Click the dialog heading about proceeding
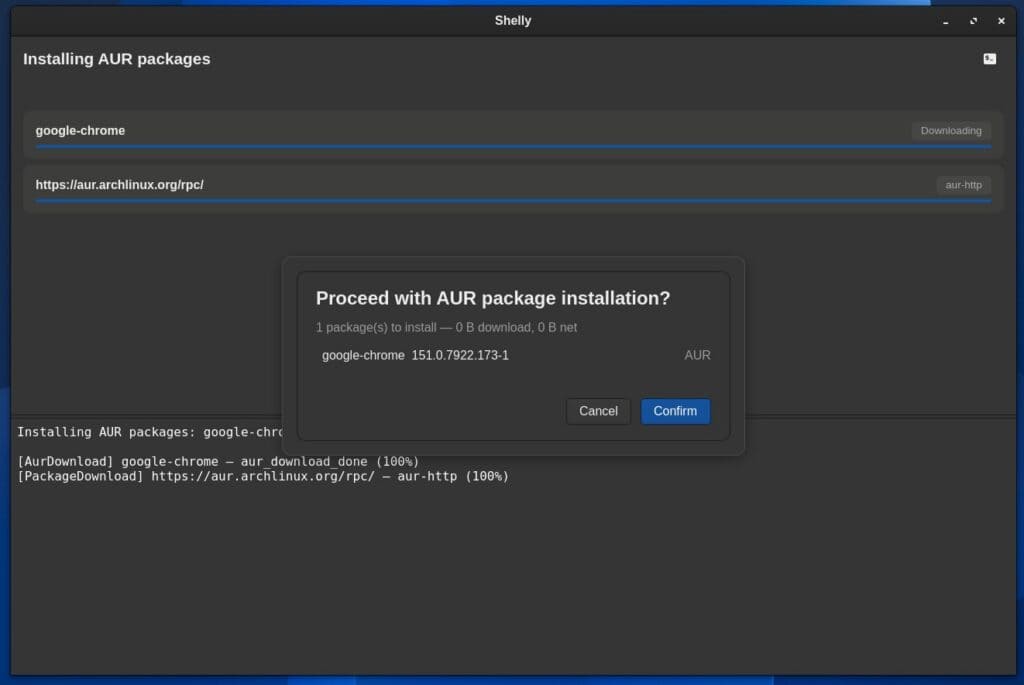This screenshot has width=1024, height=685. (493, 298)
